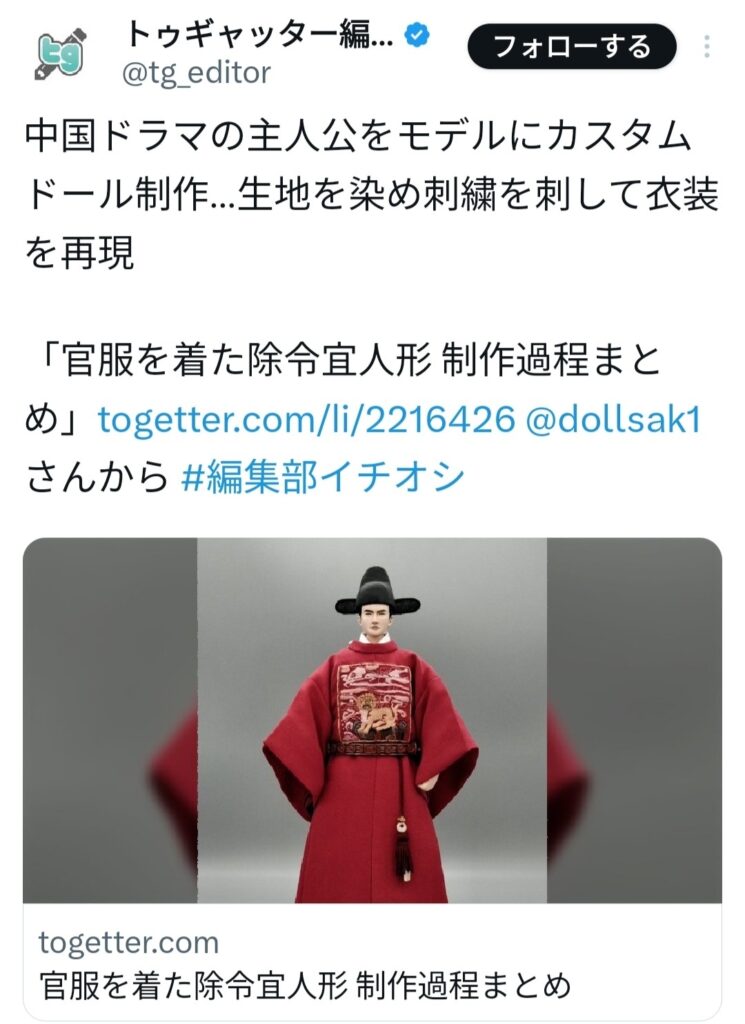Click the blurred left side of preview
The image size is (745, 1024).
110,720
